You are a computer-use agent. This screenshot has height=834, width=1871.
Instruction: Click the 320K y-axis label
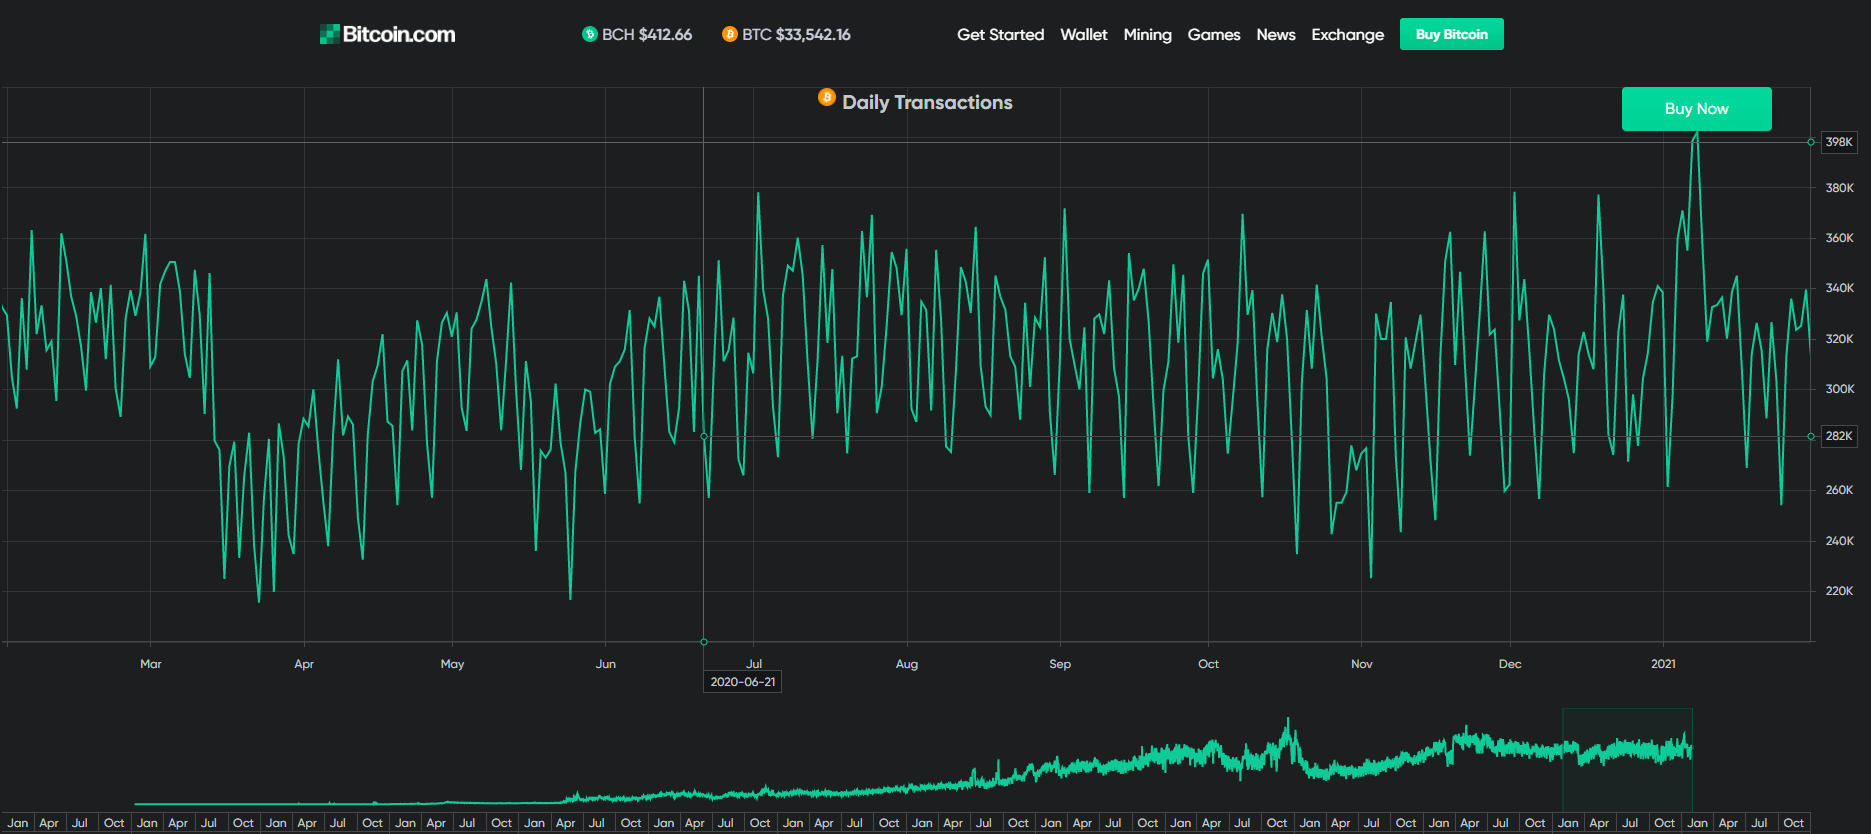coord(1839,339)
